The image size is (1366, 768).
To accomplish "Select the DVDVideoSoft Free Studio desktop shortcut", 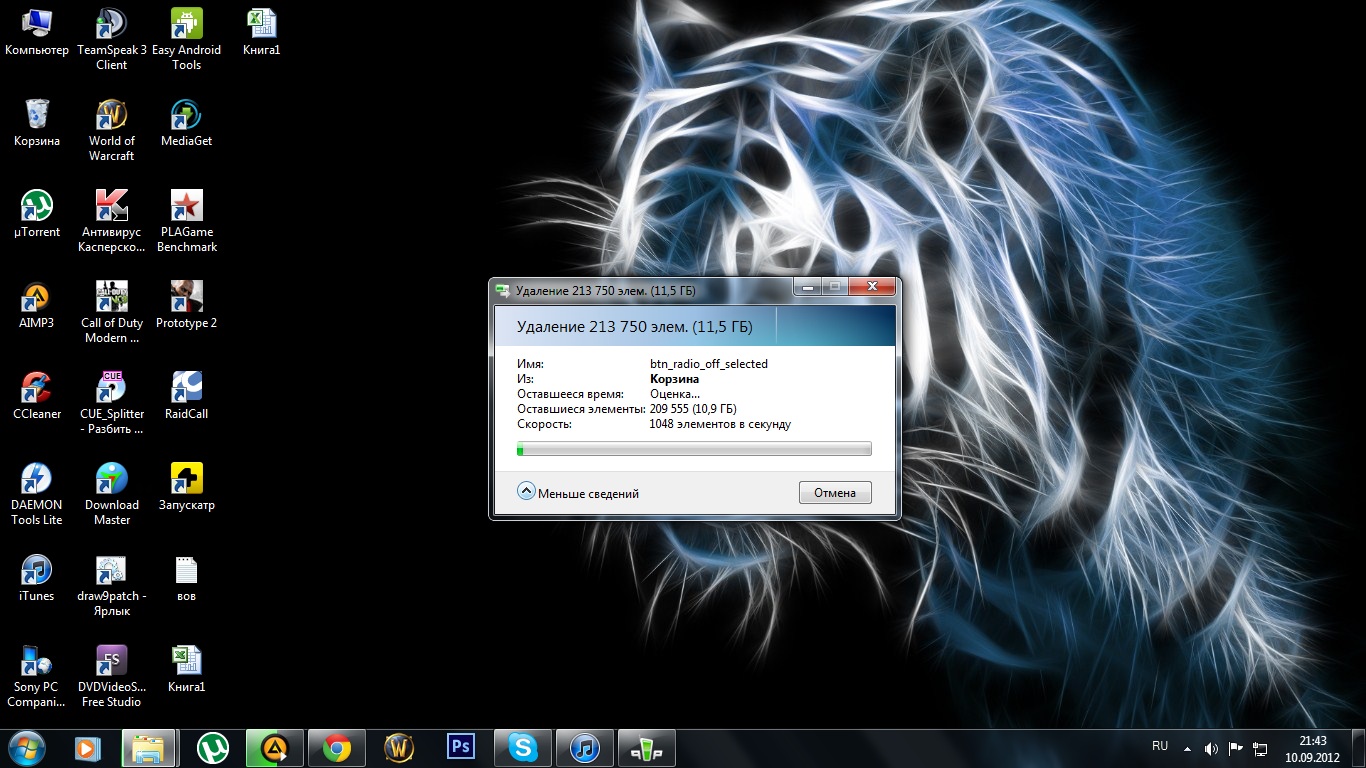I will (111, 676).
